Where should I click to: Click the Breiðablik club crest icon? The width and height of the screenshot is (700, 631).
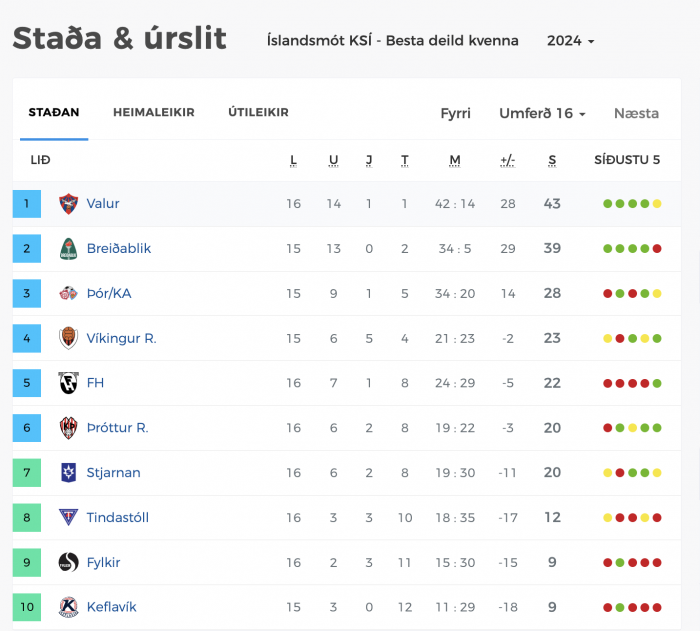coord(68,249)
